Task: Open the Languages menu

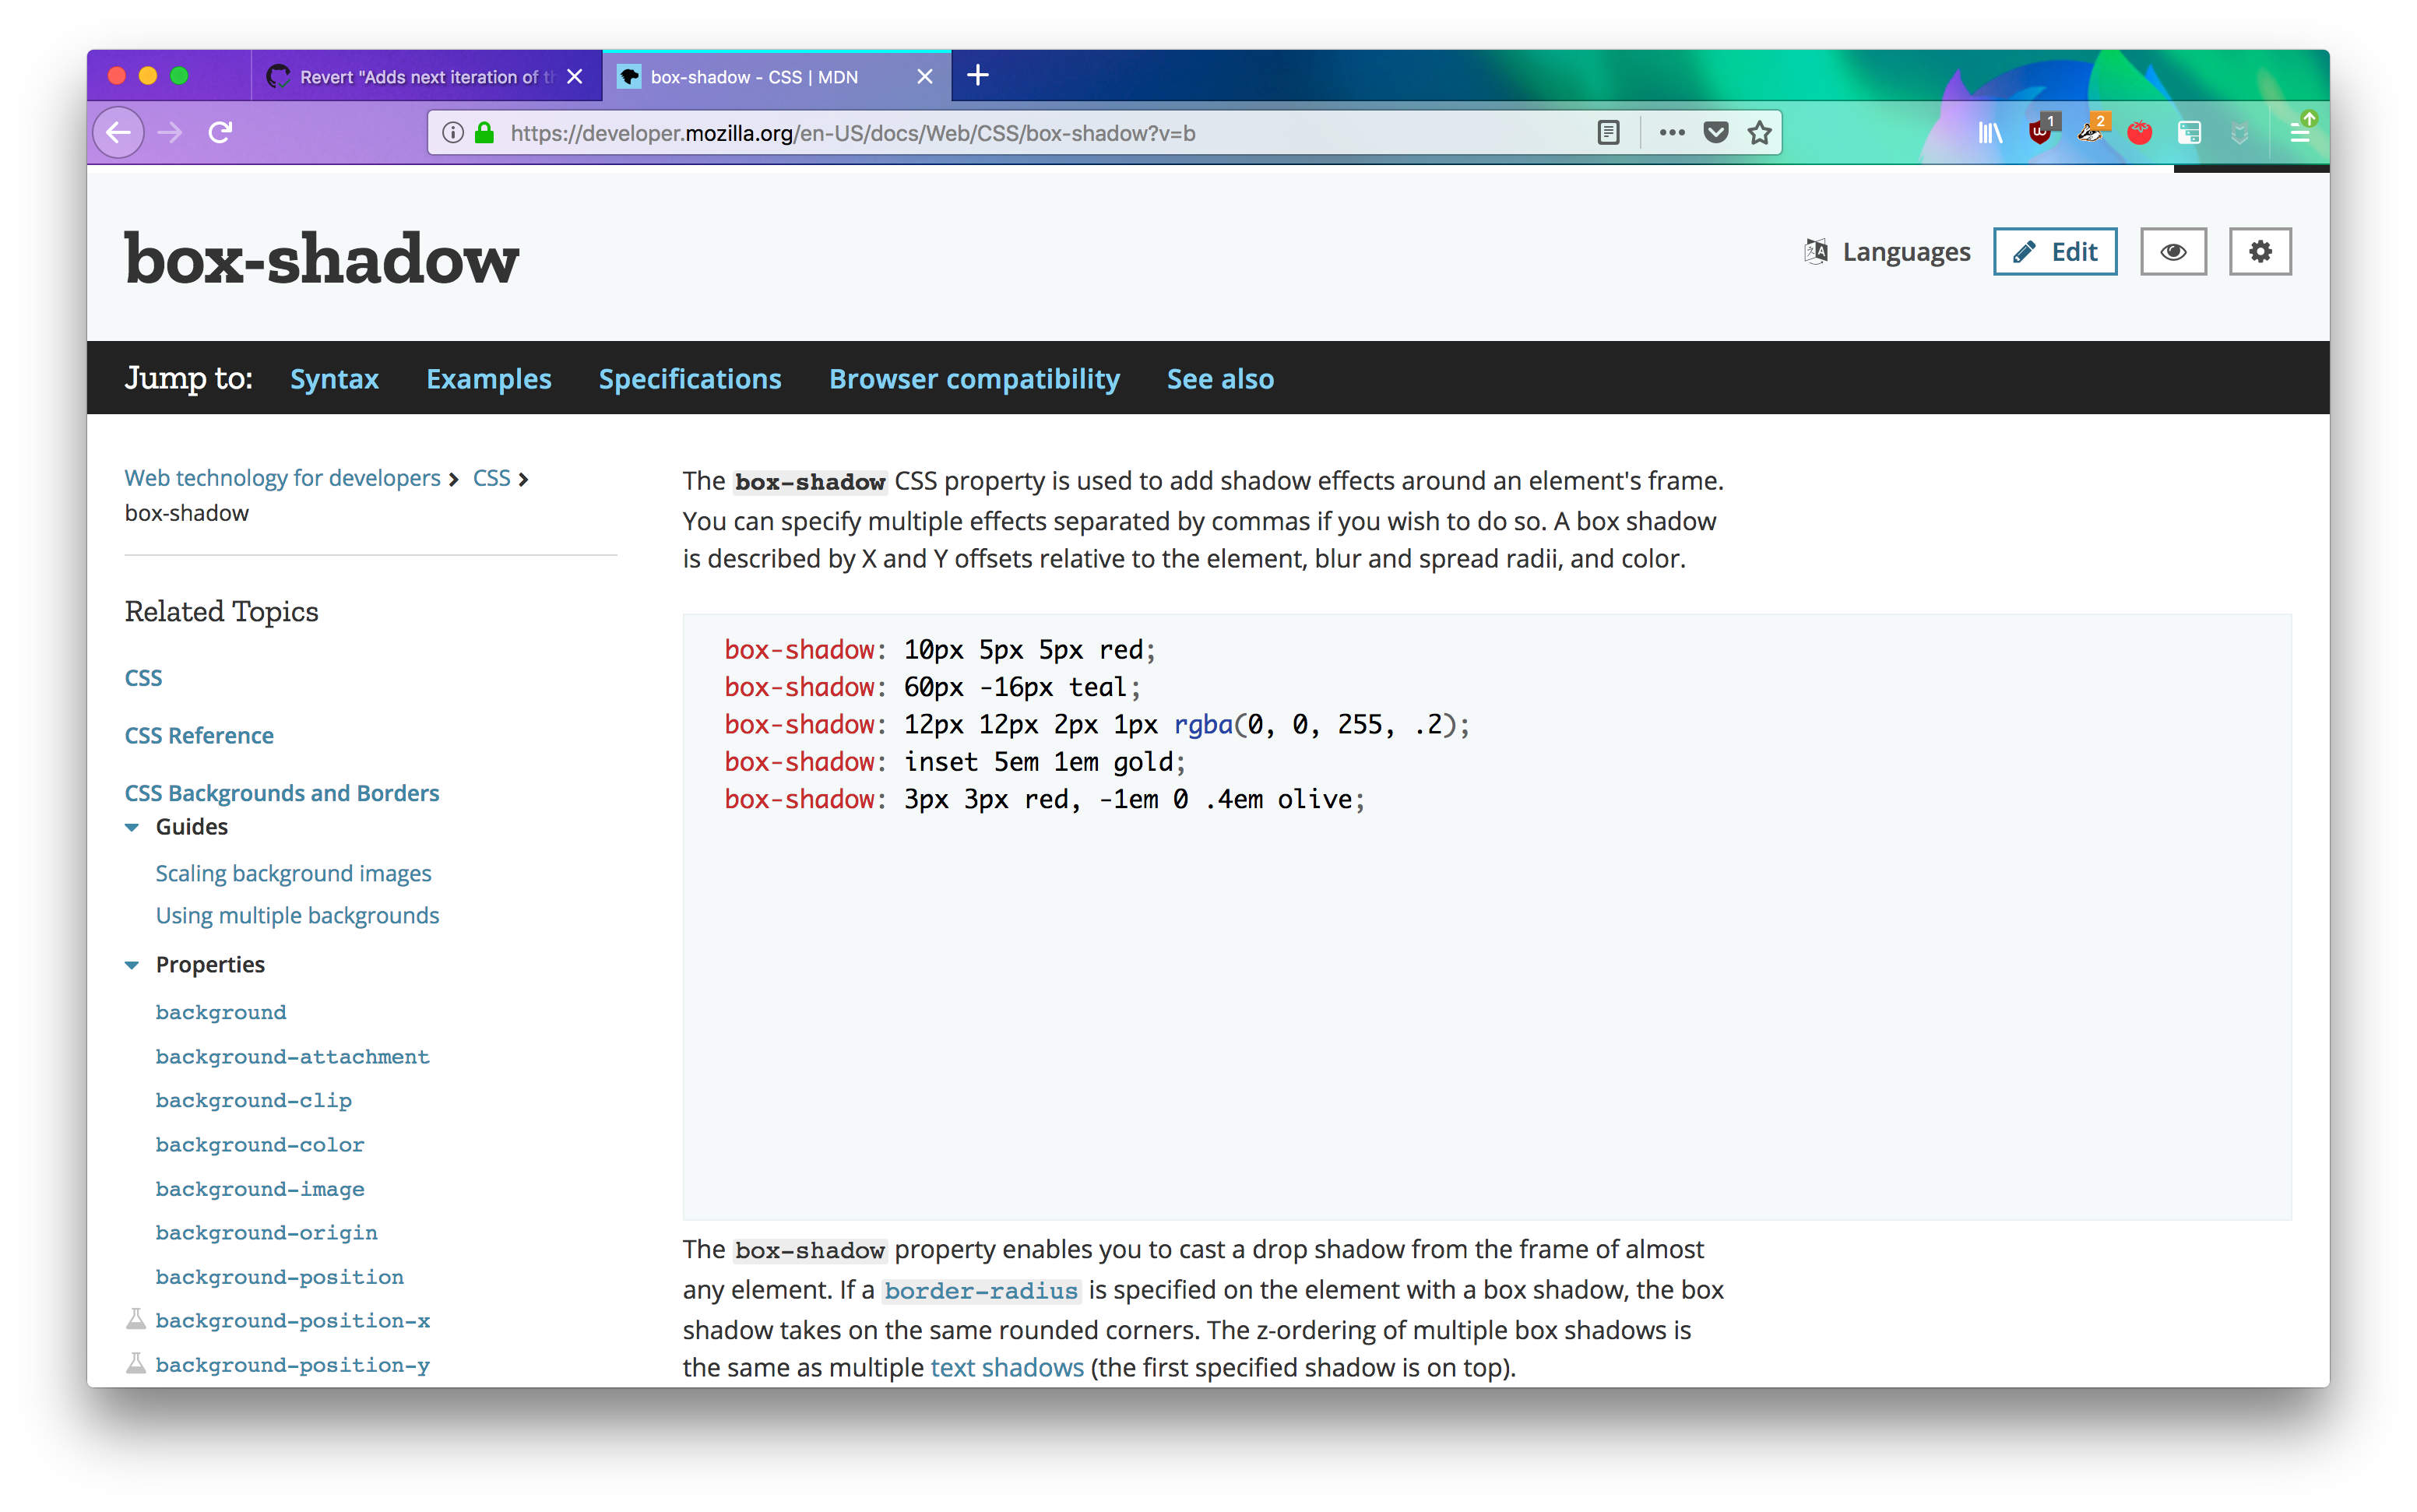Action: [x=1888, y=252]
